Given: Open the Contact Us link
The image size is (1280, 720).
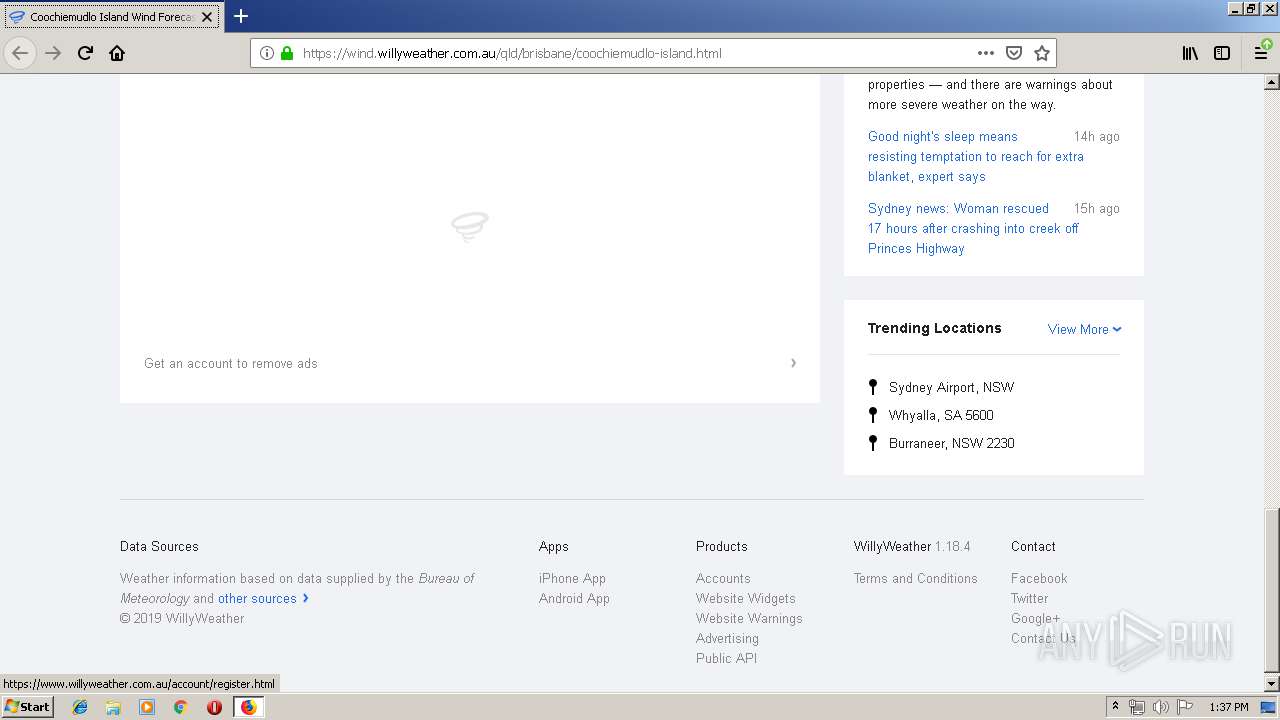Looking at the screenshot, I should coord(1043,638).
